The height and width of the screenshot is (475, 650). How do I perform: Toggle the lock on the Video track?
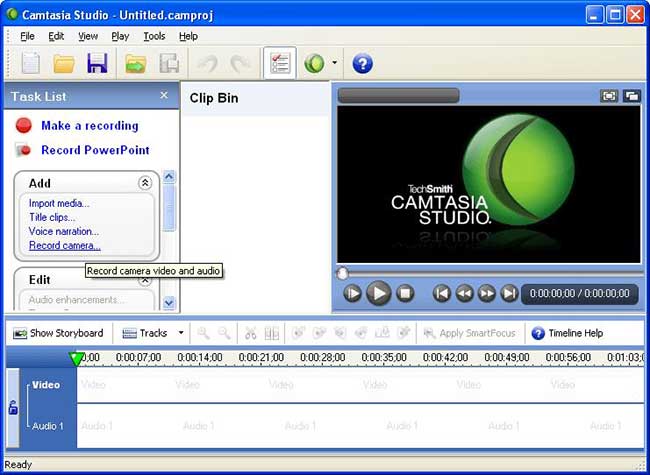13,407
